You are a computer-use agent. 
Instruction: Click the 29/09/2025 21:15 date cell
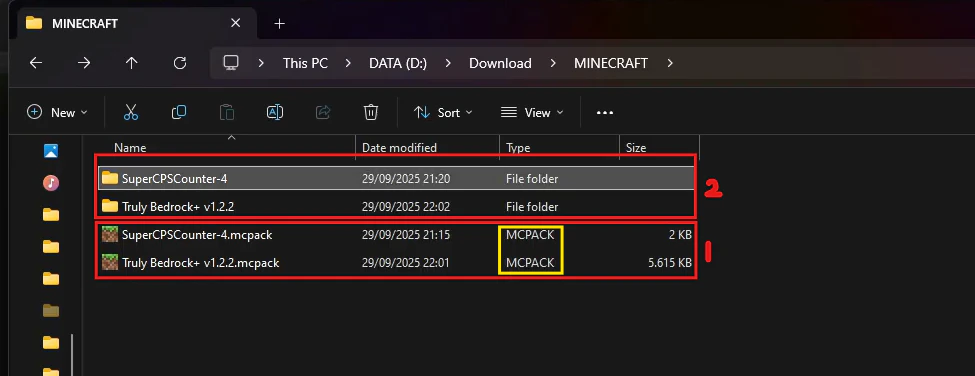(406, 235)
